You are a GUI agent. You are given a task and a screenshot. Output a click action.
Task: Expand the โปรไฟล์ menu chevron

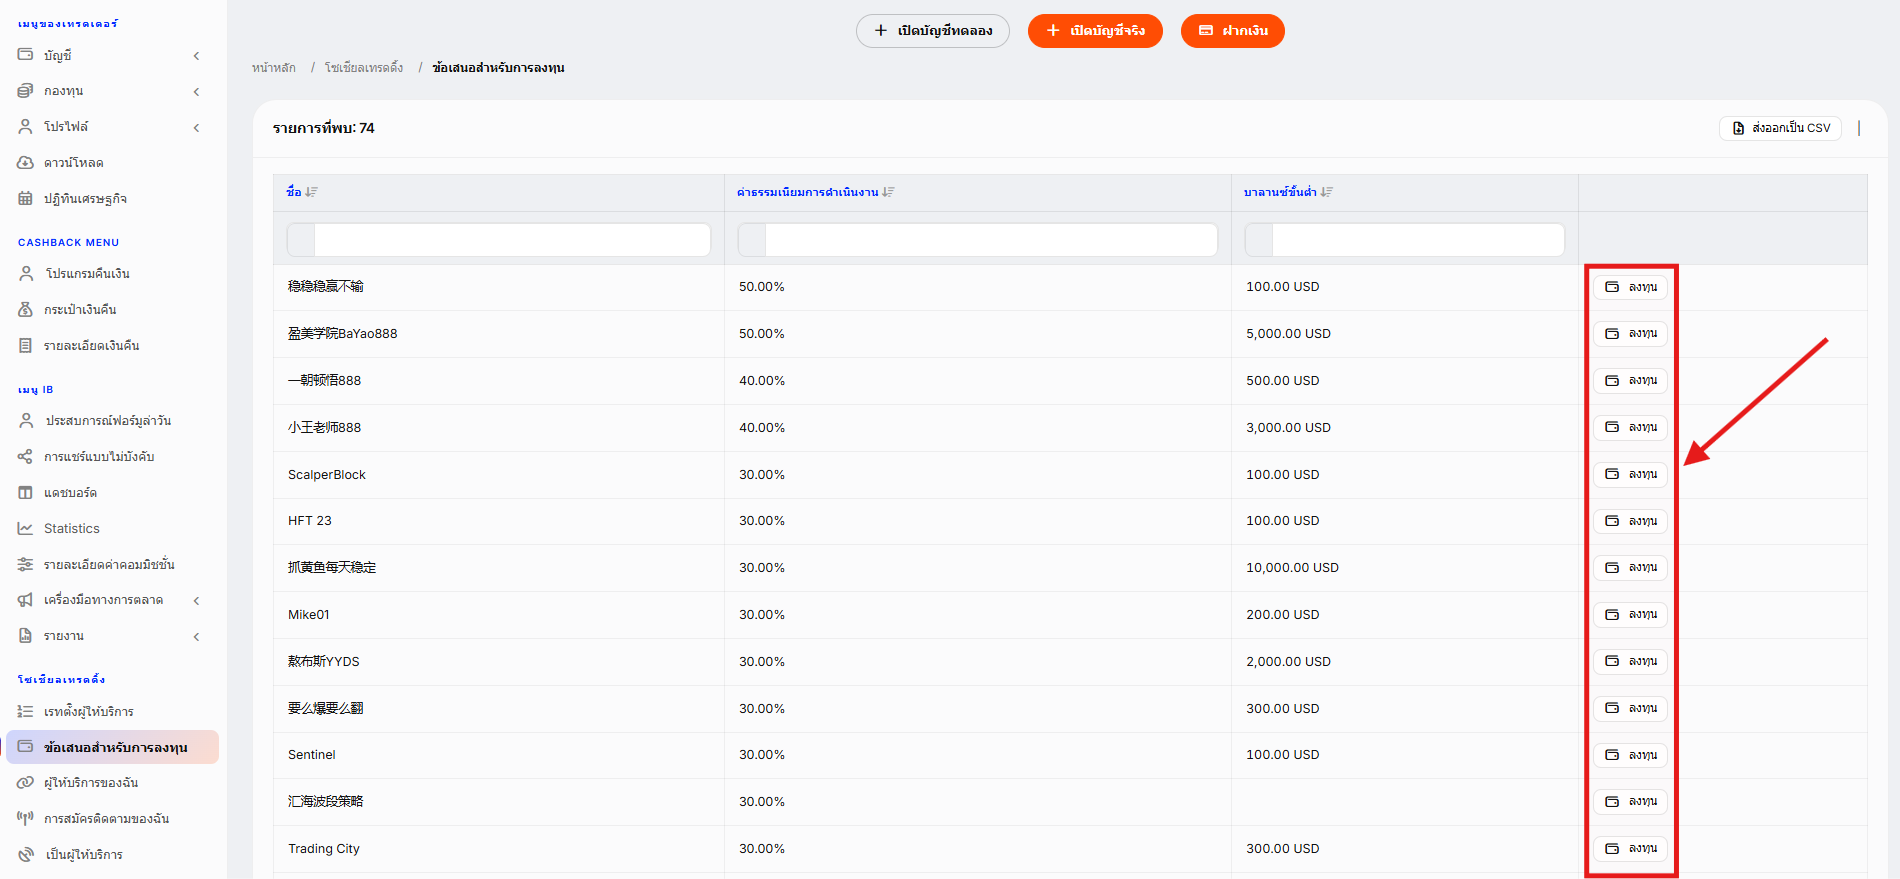(x=196, y=128)
